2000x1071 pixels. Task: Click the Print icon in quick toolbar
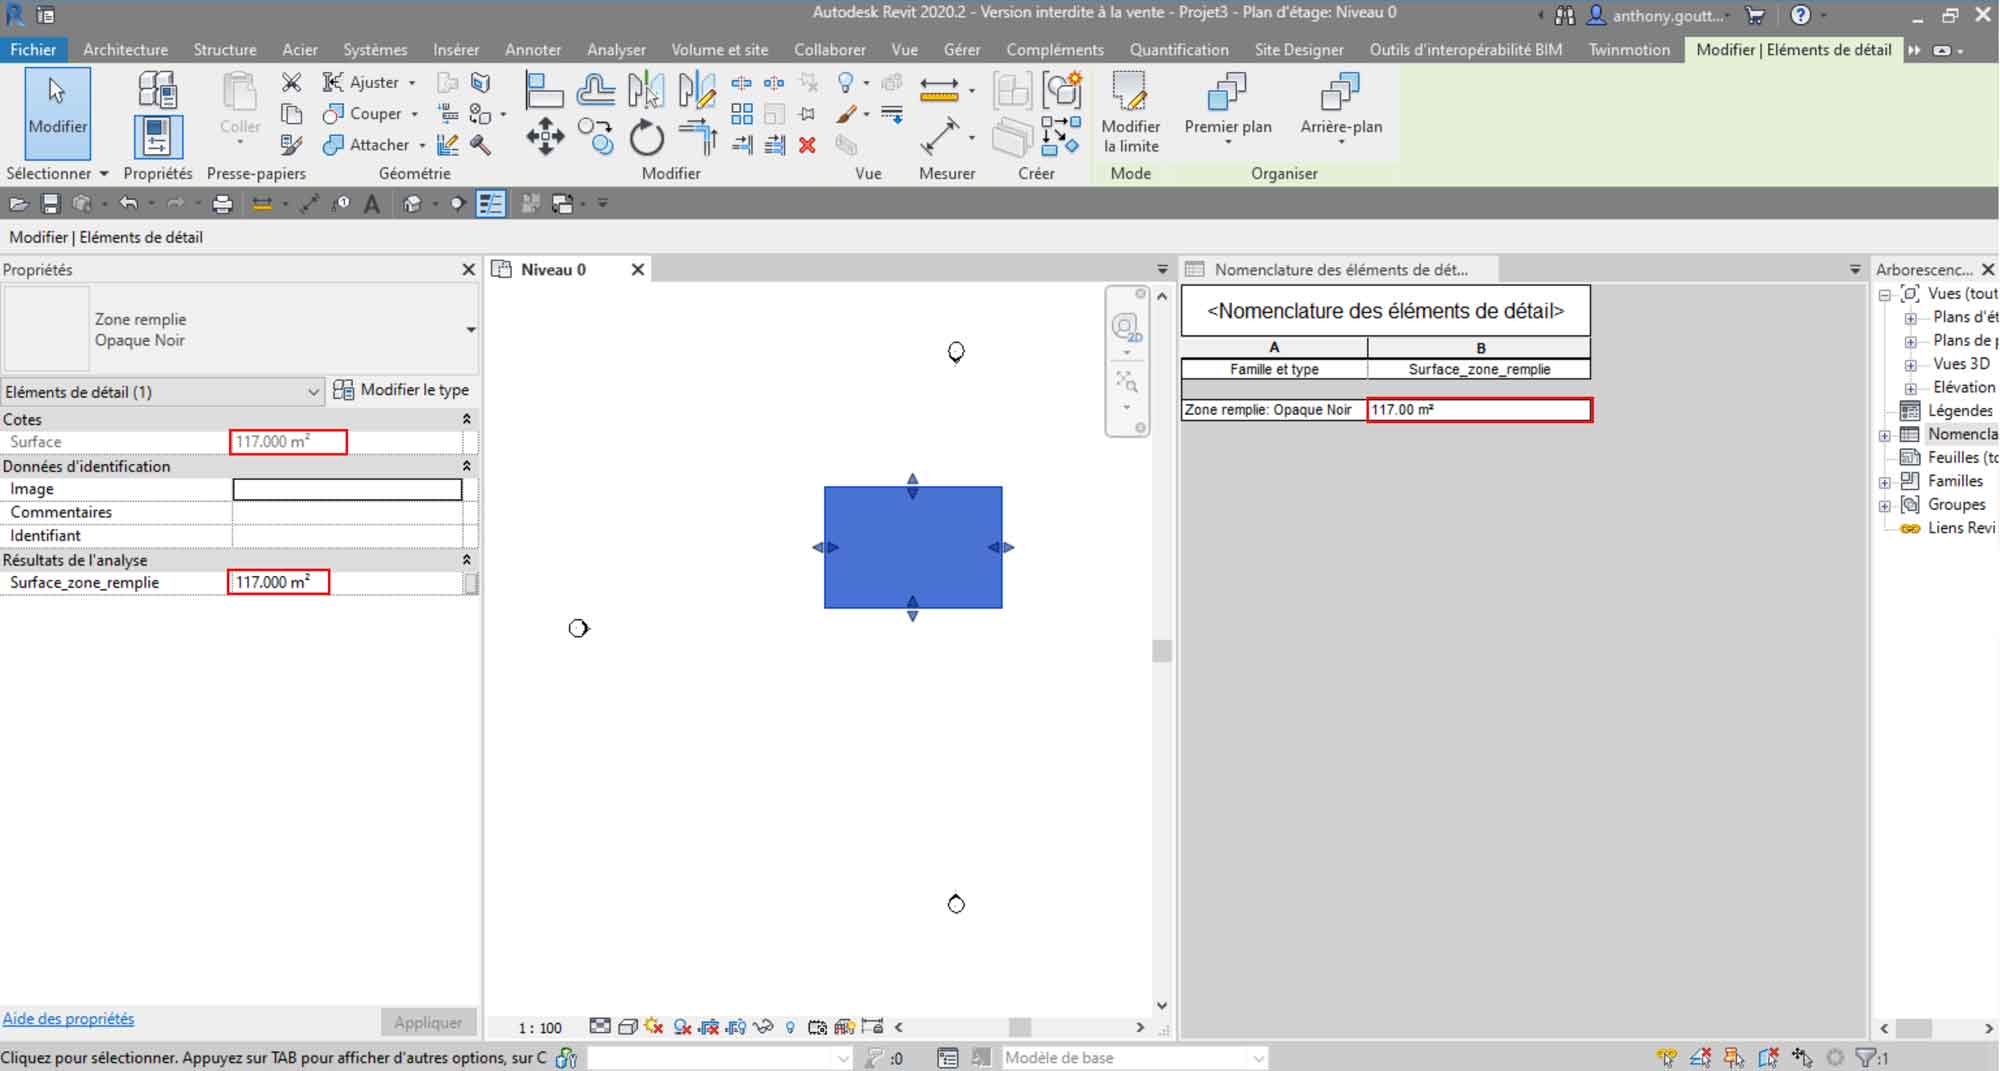click(x=222, y=204)
